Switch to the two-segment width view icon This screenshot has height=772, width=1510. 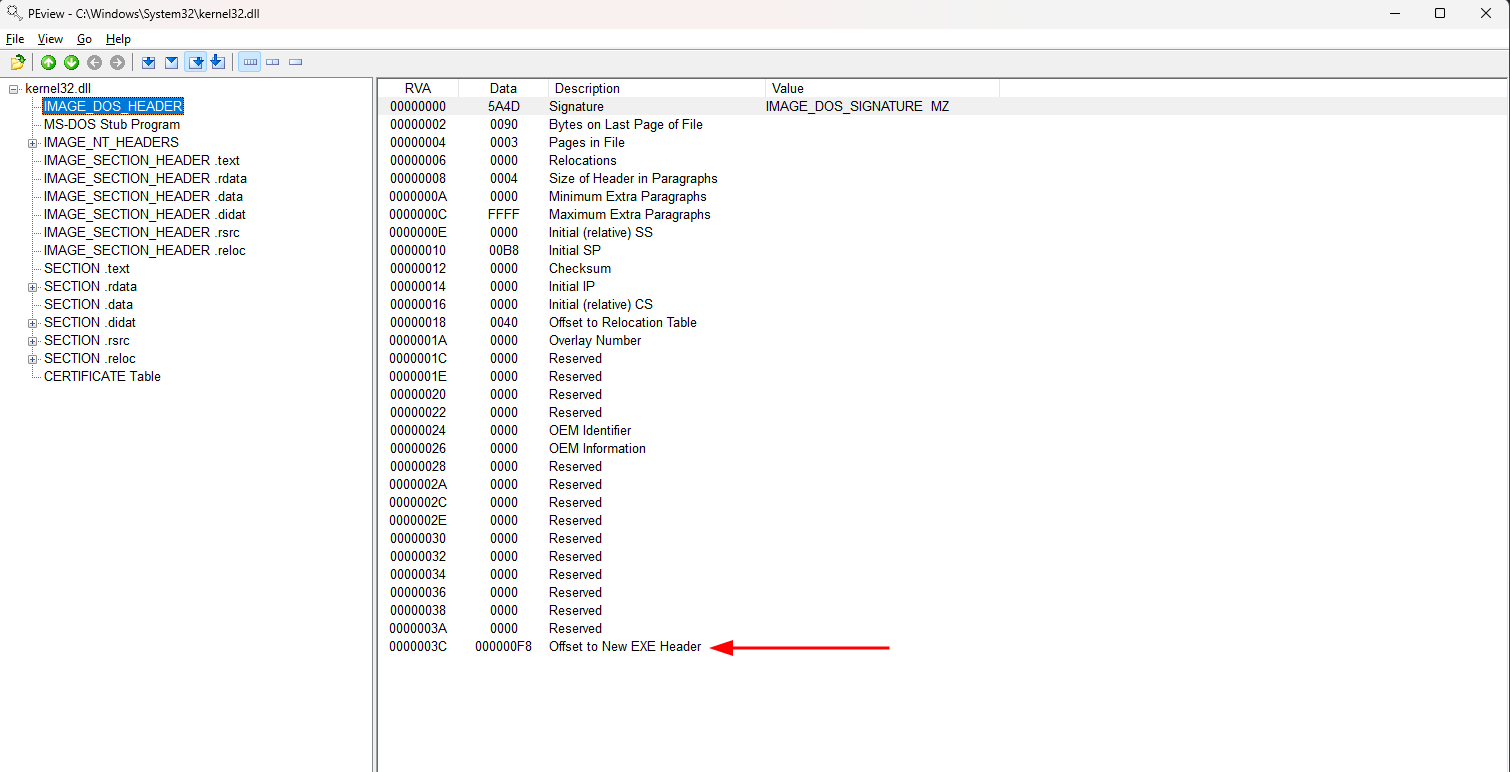(273, 63)
